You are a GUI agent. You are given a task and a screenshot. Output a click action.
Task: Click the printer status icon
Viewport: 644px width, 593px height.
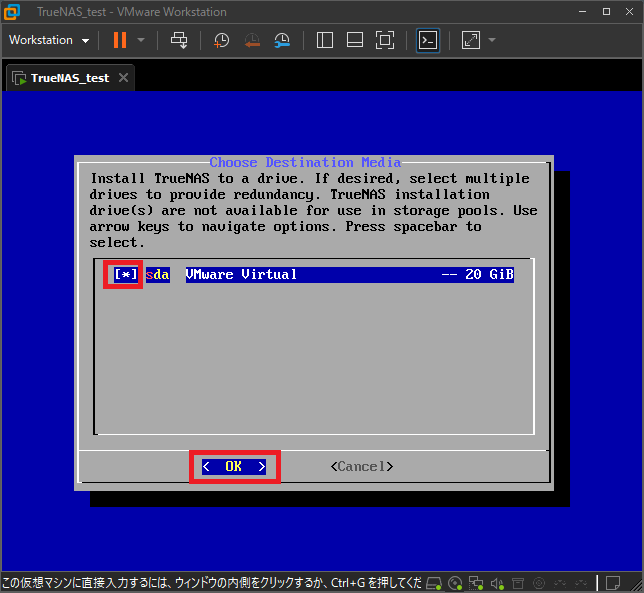pyautogui.click(x=518, y=583)
